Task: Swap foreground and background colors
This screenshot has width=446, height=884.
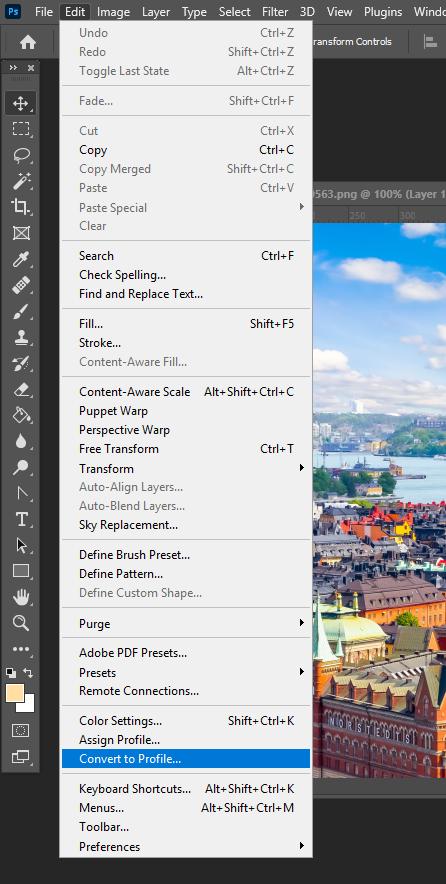Action: (x=28, y=673)
